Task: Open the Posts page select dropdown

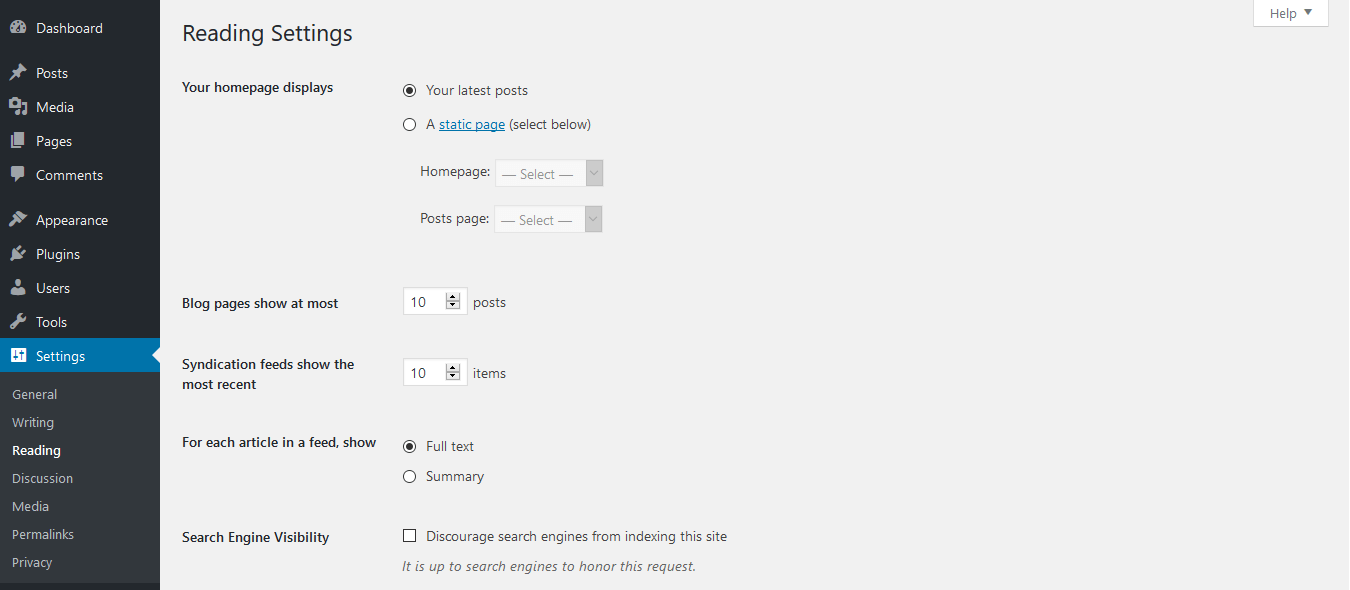Action: click(548, 220)
